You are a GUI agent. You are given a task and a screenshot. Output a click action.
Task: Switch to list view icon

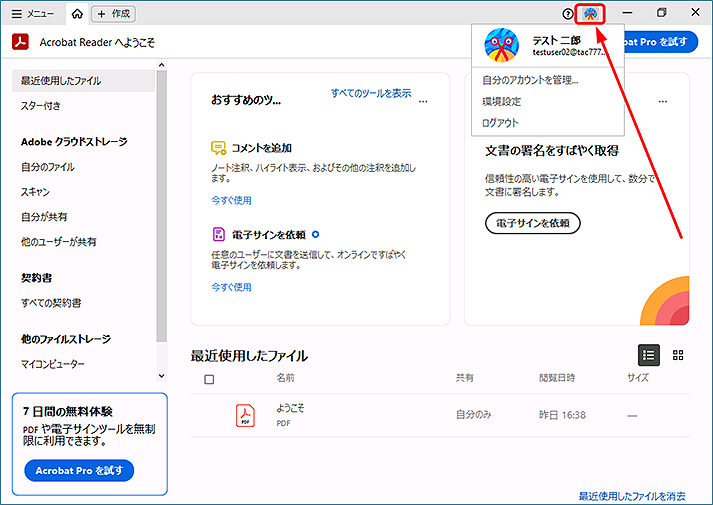click(649, 355)
